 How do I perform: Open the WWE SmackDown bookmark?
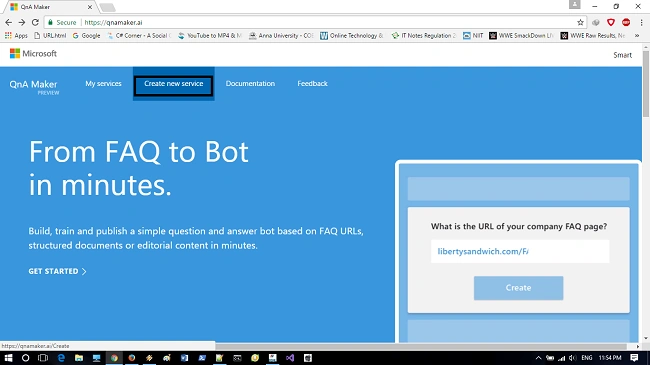(x=521, y=36)
